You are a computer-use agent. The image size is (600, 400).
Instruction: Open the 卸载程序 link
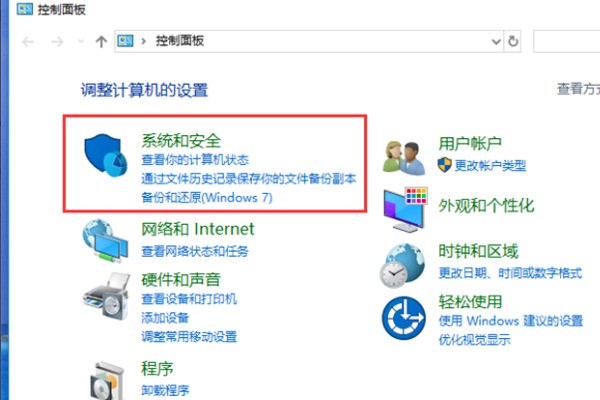[165, 390]
